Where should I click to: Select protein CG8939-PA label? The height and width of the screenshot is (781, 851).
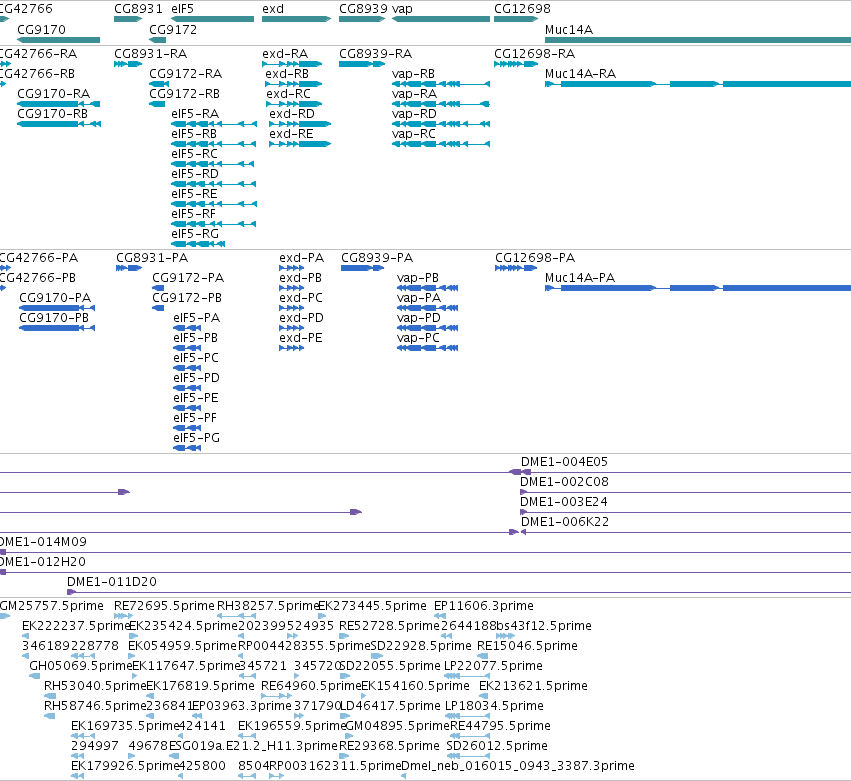coord(377,258)
